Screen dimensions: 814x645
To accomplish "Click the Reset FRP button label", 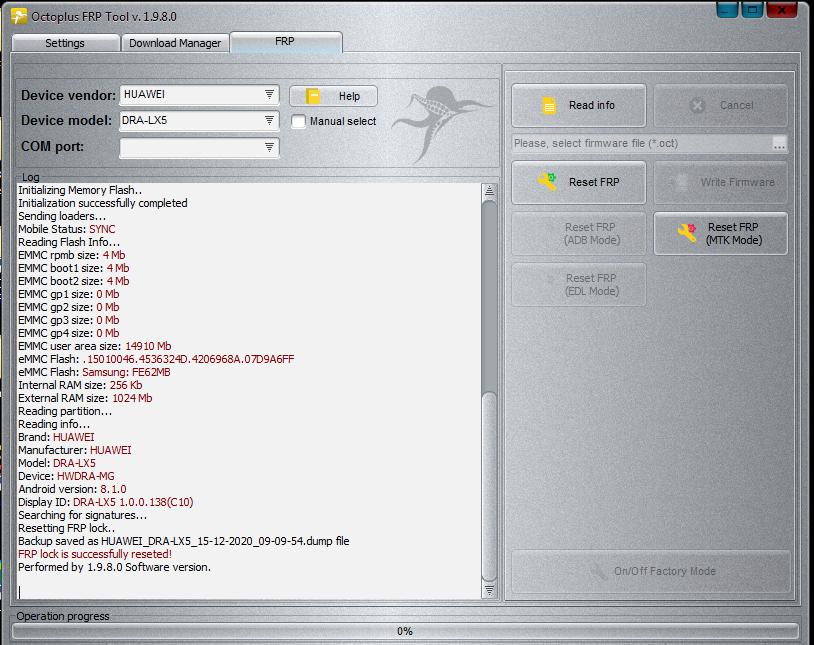I will tap(594, 182).
